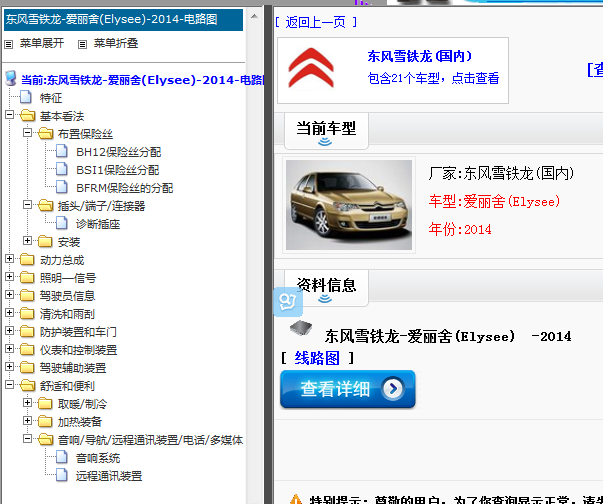This screenshot has width=603, height=504.
Task: Click the gray chip icon above 线路图
Action: click(301, 328)
